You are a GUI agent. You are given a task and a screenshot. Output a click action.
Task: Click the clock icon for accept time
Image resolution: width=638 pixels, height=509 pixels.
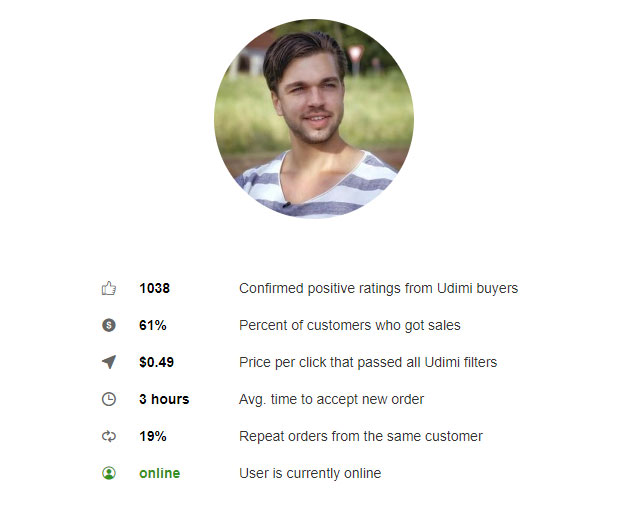click(109, 399)
